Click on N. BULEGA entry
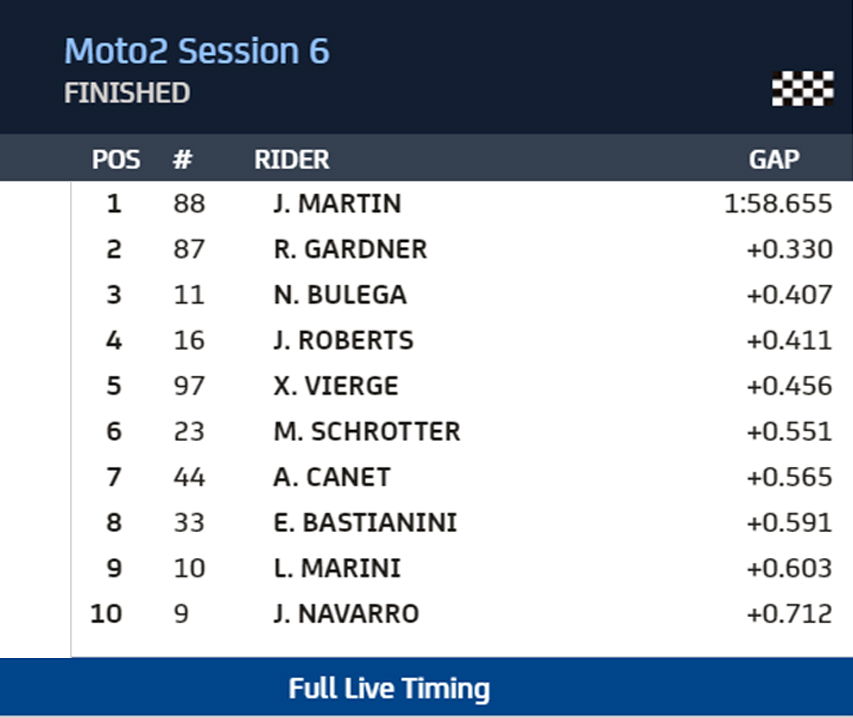 pos(340,295)
